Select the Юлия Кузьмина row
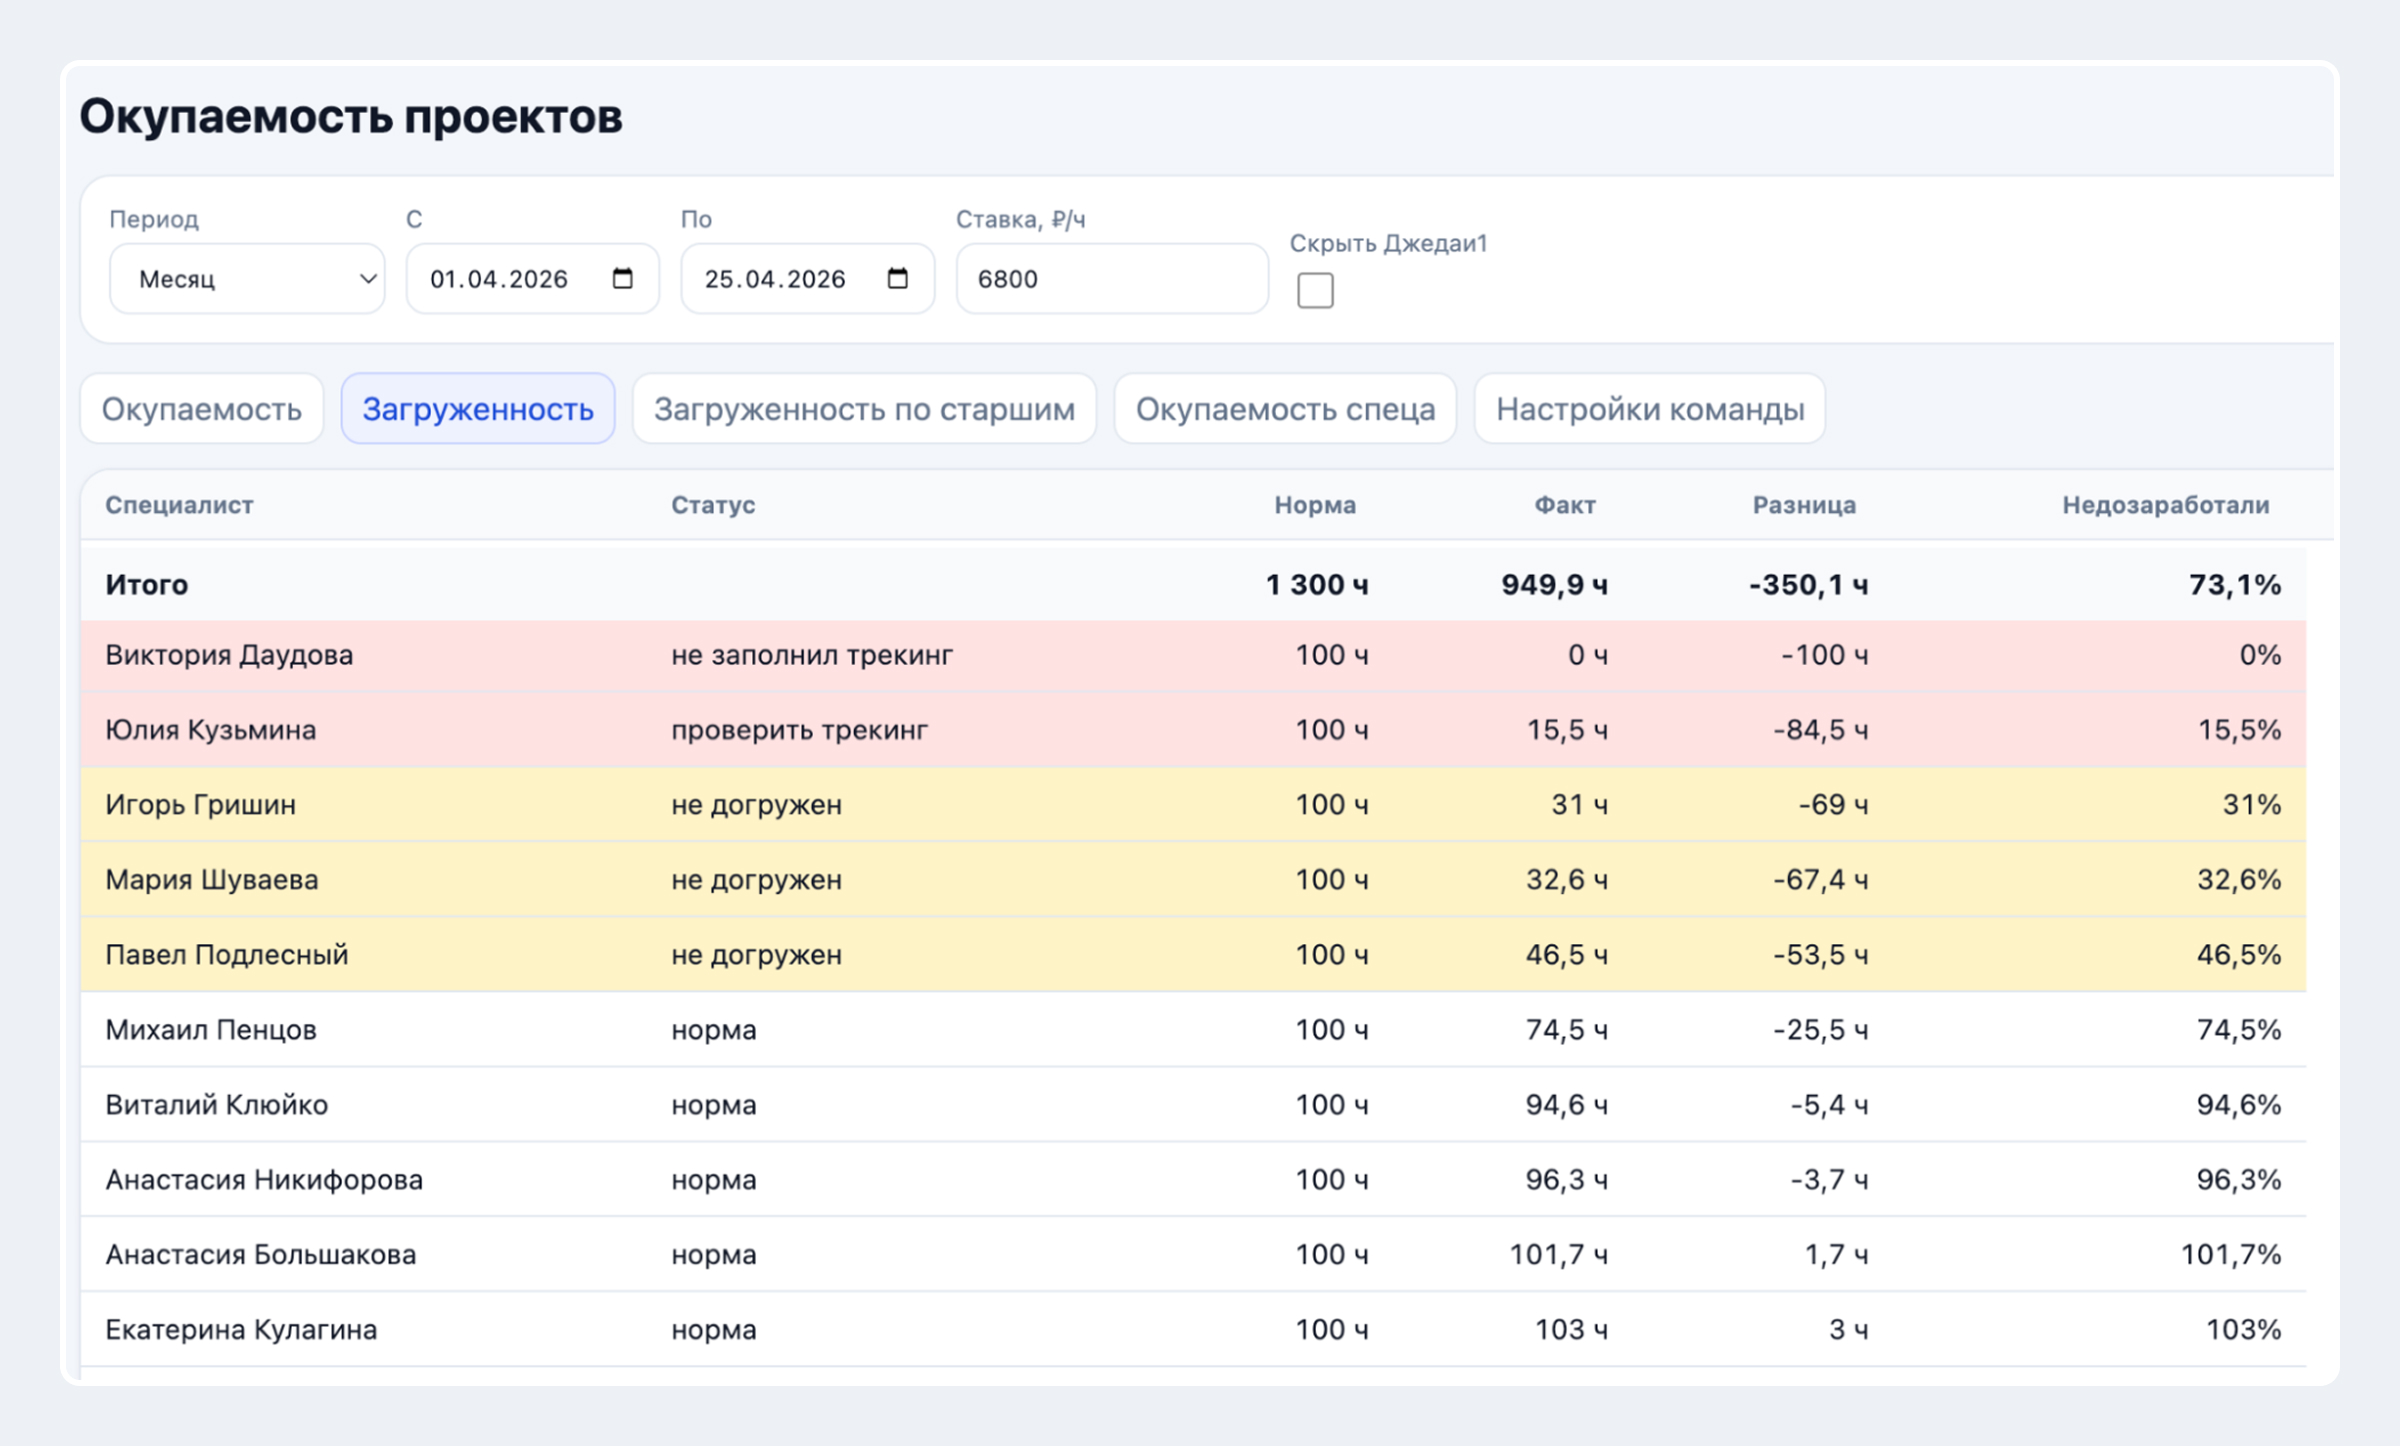Viewport: 2400px width, 1446px height. coord(1193,730)
